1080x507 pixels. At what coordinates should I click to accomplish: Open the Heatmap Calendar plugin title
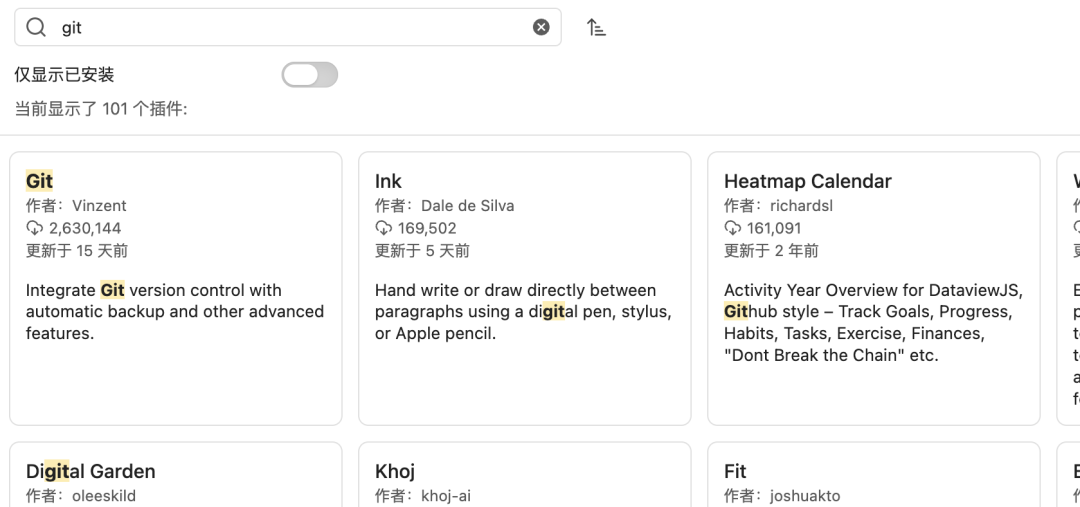(x=807, y=181)
